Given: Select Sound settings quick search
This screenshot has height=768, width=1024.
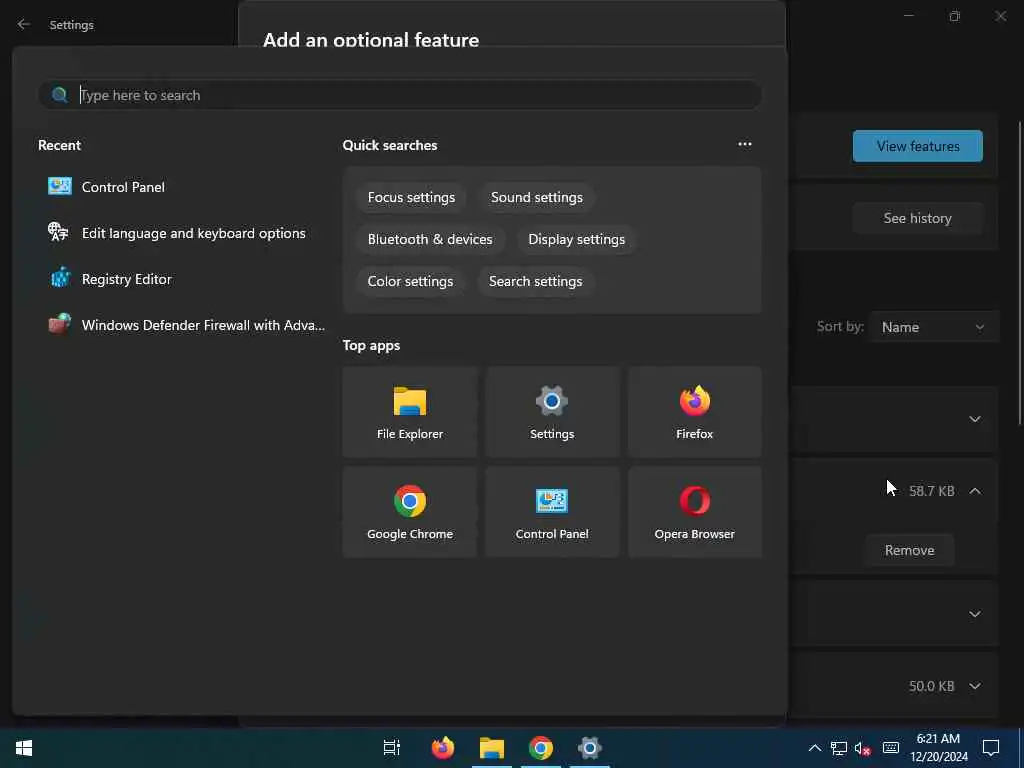Looking at the screenshot, I should (537, 197).
